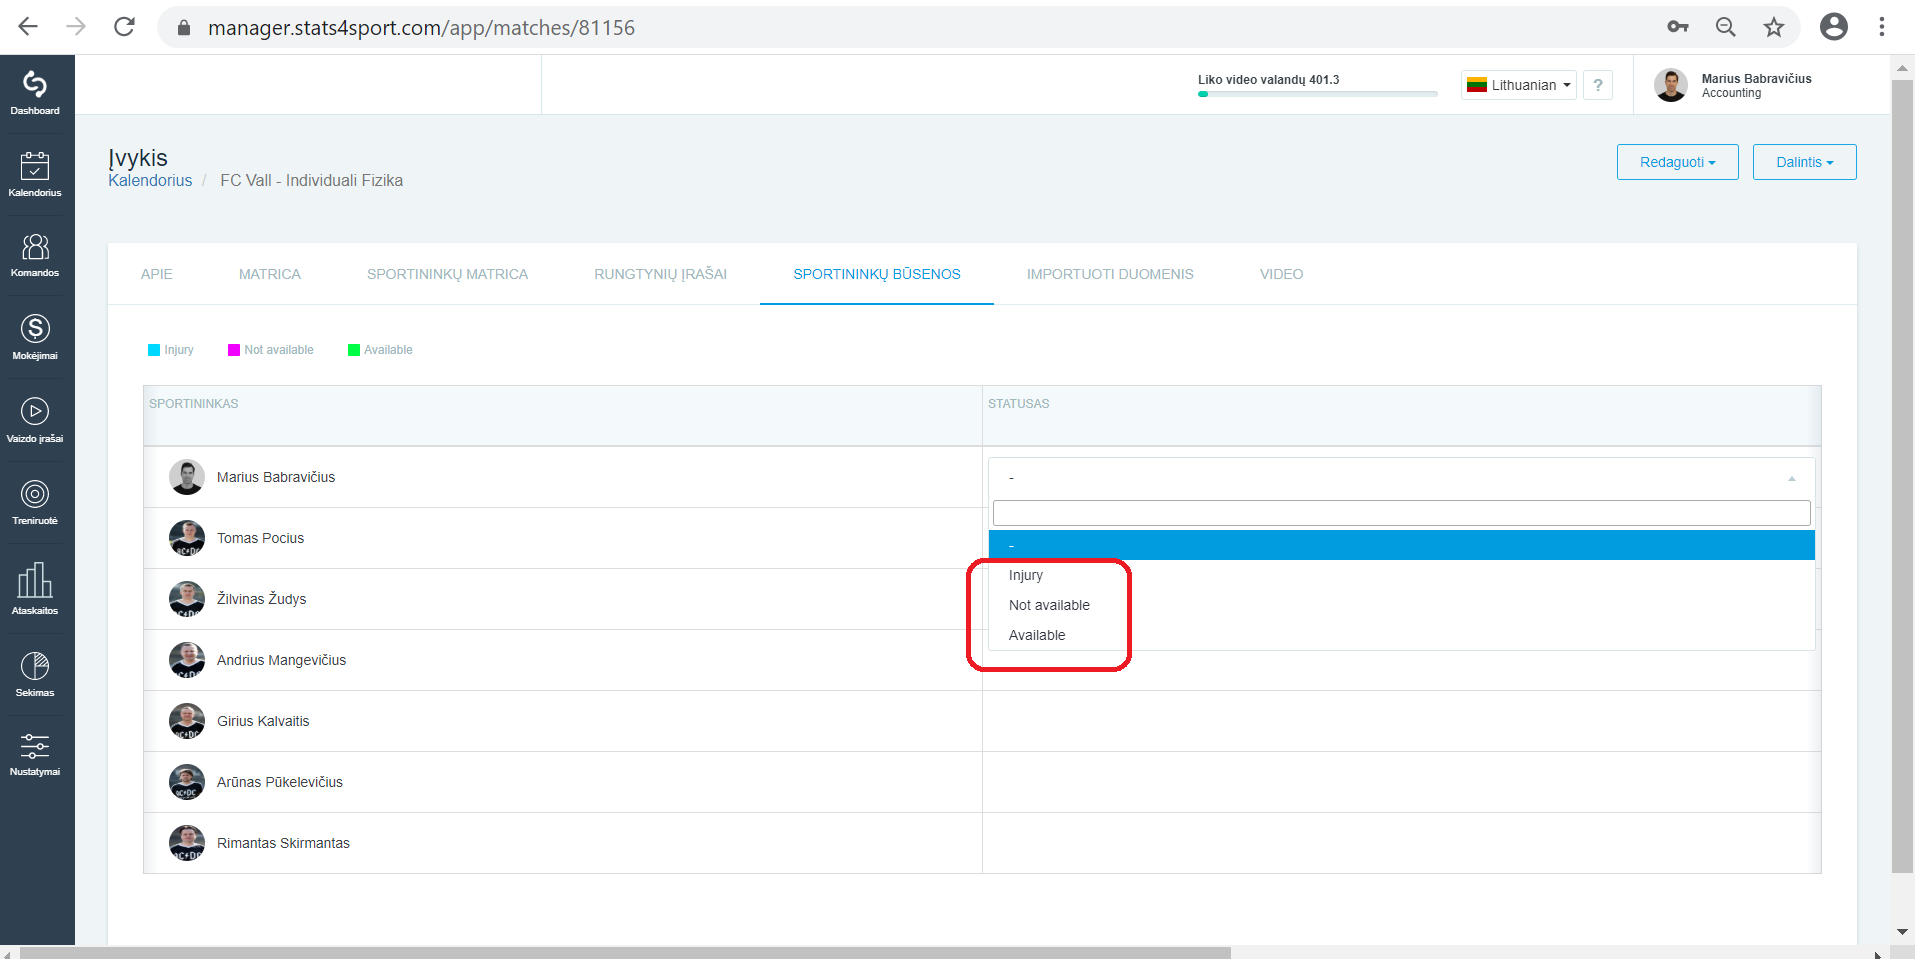
Task: Click the user name Marius Babravičius in header
Action: [x=1757, y=78]
